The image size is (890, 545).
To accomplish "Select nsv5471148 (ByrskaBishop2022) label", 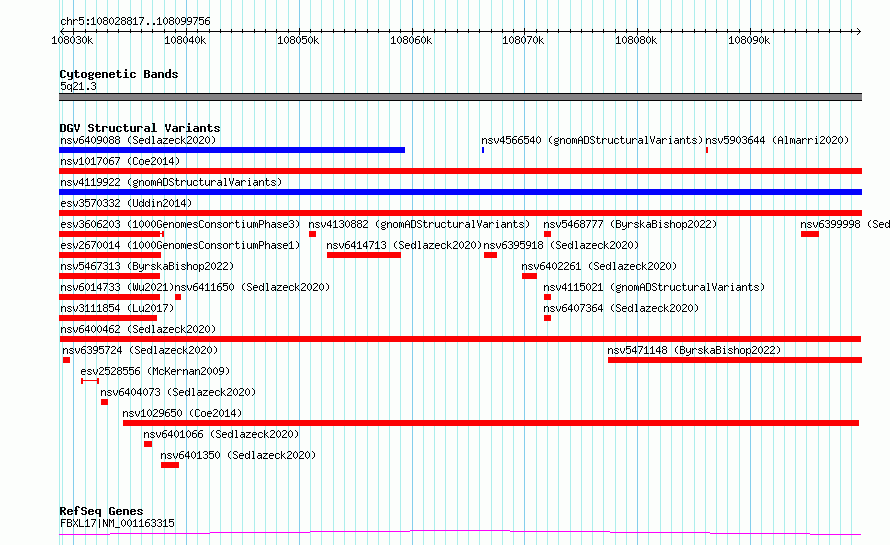I will (694, 350).
